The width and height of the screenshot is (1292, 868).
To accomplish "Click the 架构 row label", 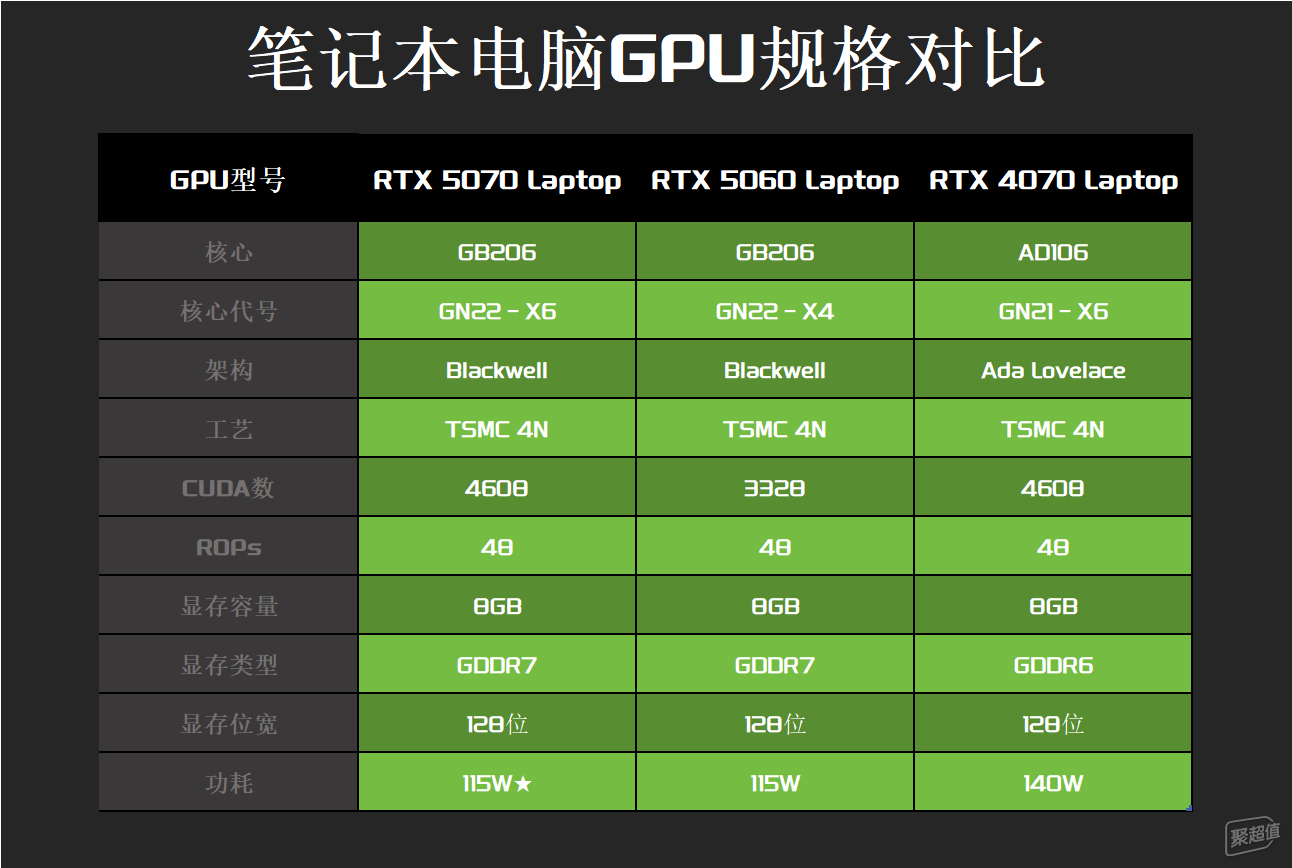I will click(228, 370).
